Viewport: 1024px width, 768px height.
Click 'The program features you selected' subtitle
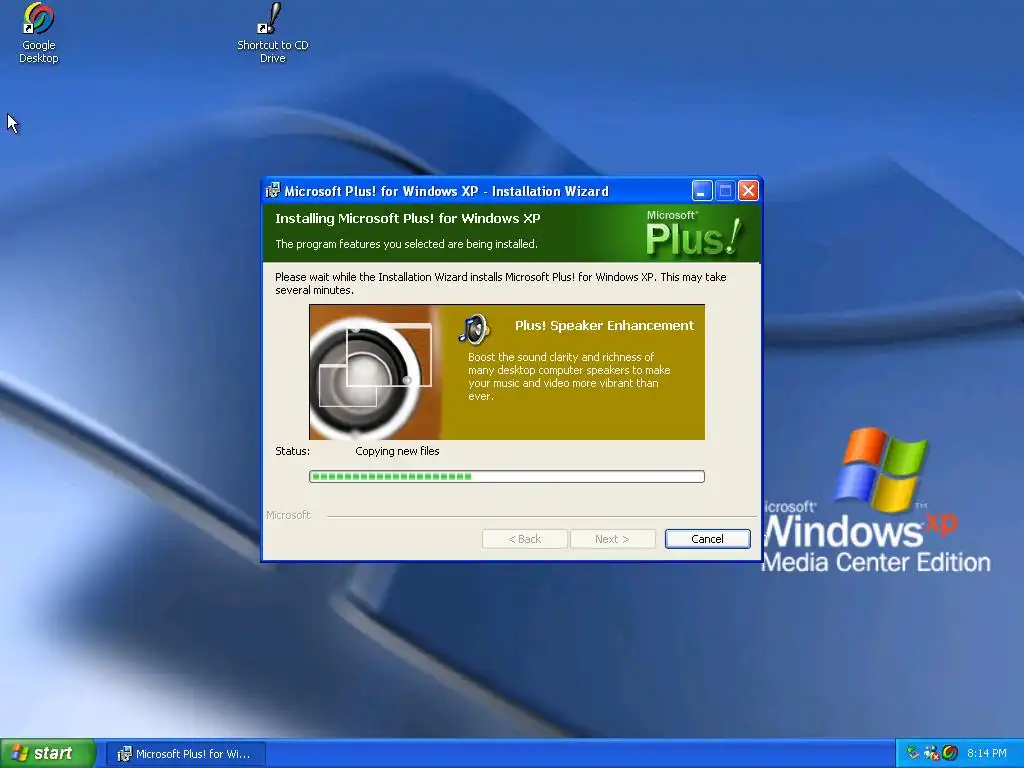pyautogui.click(x=406, y=244)
